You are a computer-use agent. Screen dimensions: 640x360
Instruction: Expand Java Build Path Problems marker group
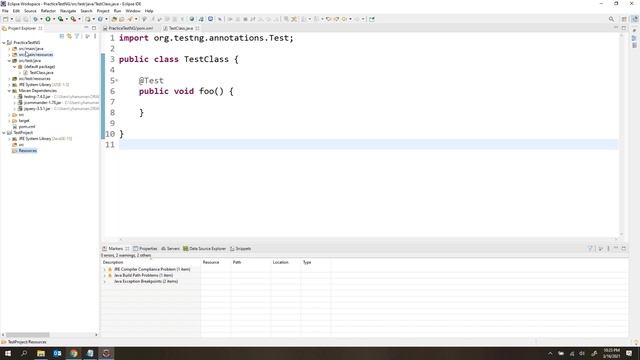pos(104,276)
